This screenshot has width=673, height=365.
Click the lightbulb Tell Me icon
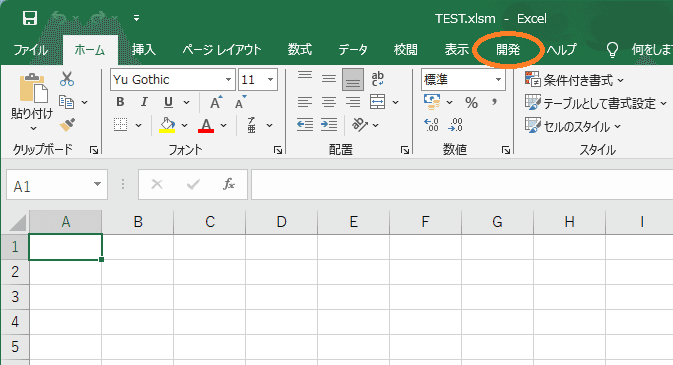(x=612, y=50)
